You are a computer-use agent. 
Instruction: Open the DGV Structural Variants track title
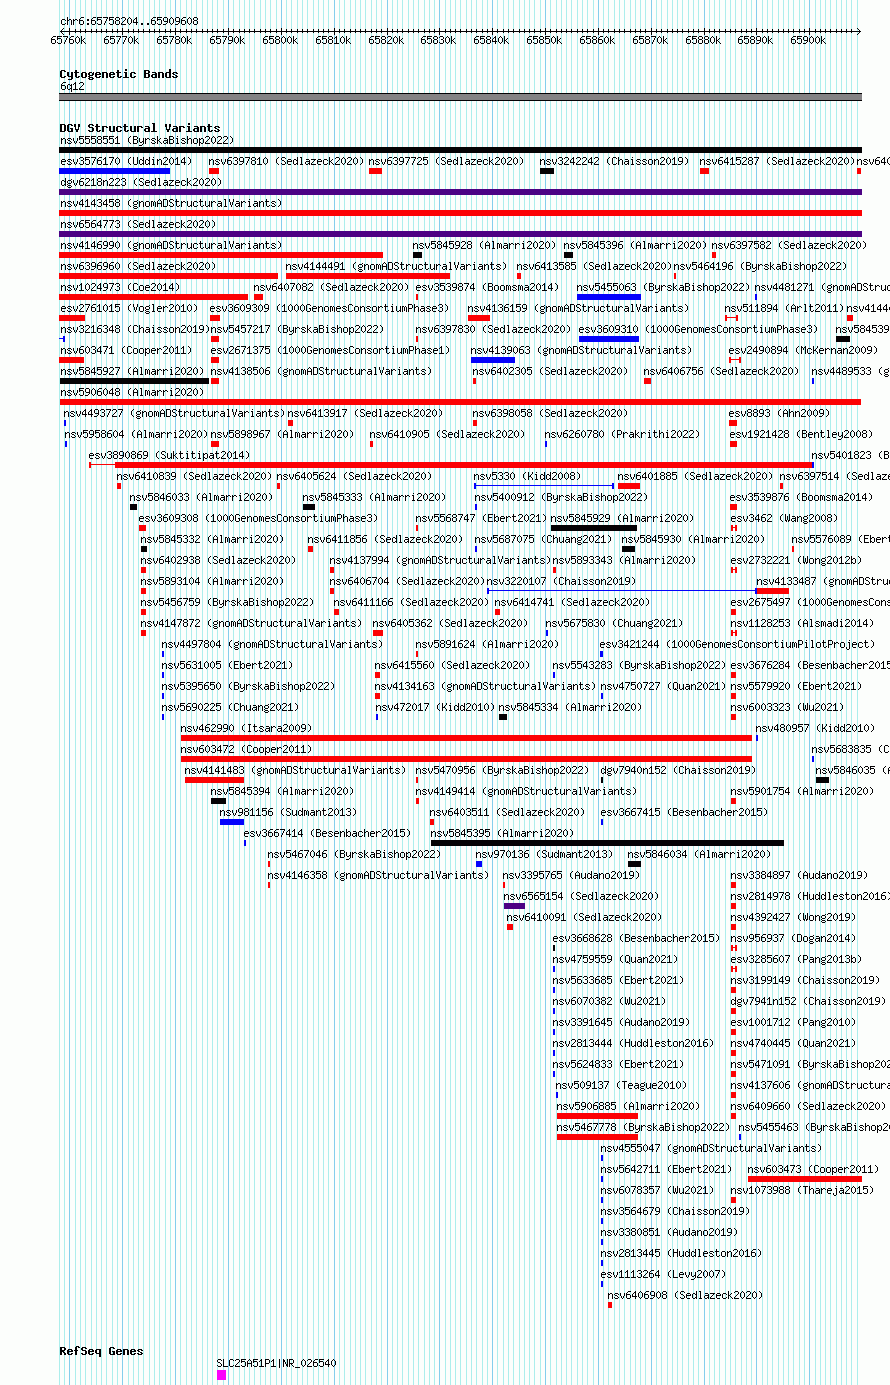point(140,128)
